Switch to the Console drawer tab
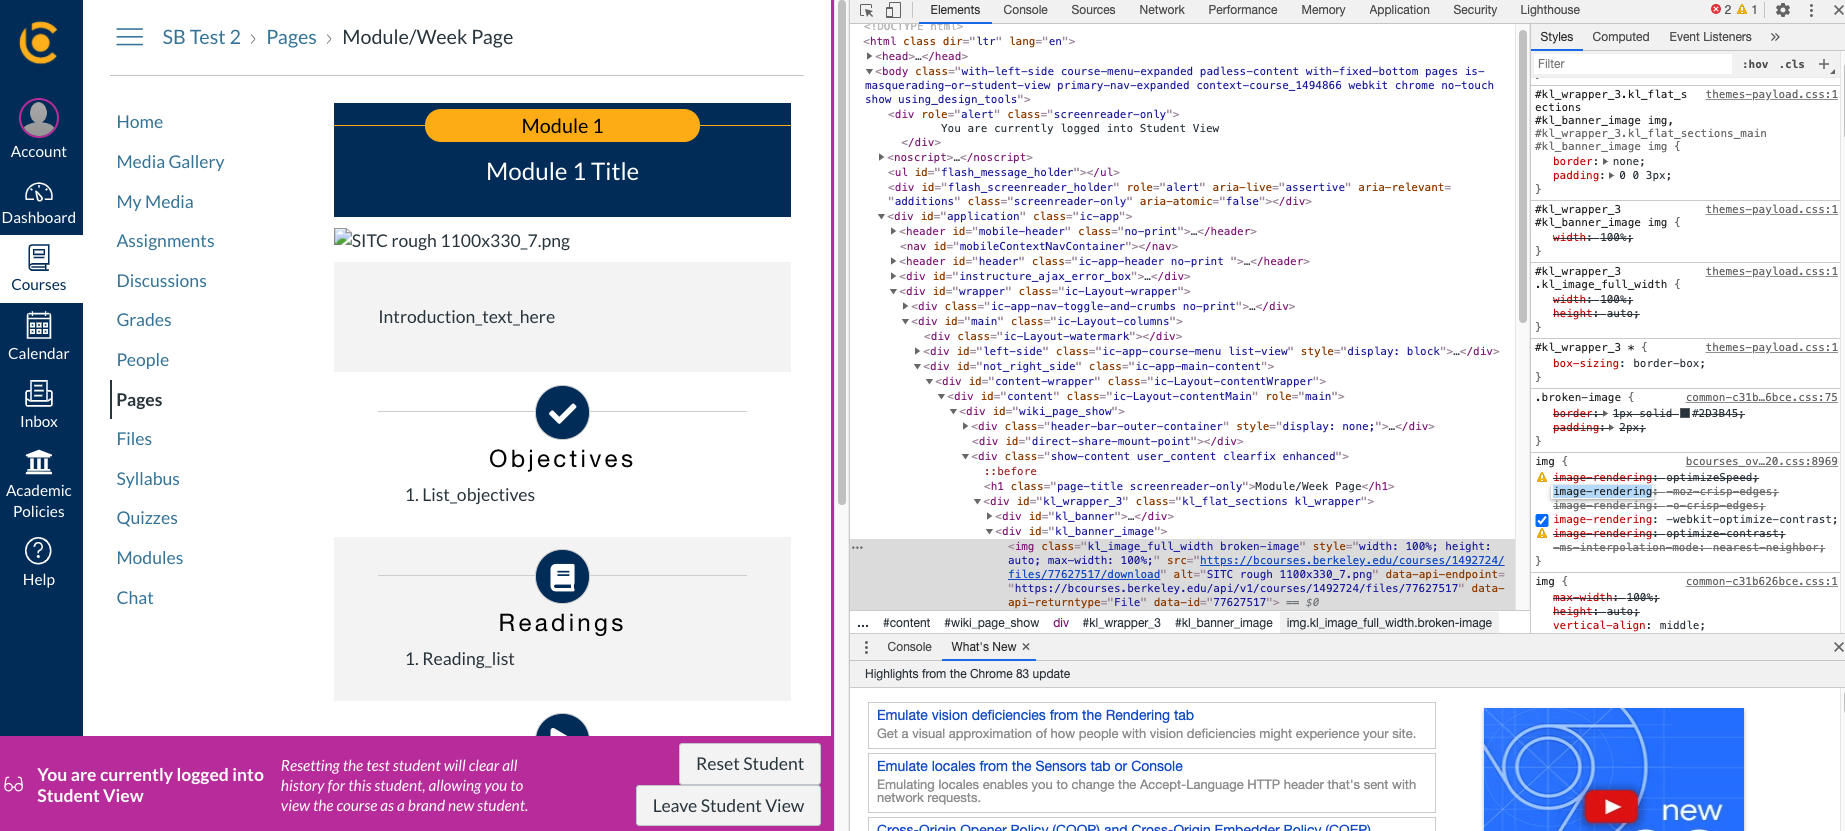The width and height of the screenshot is (1845, 831). point(909,647)
